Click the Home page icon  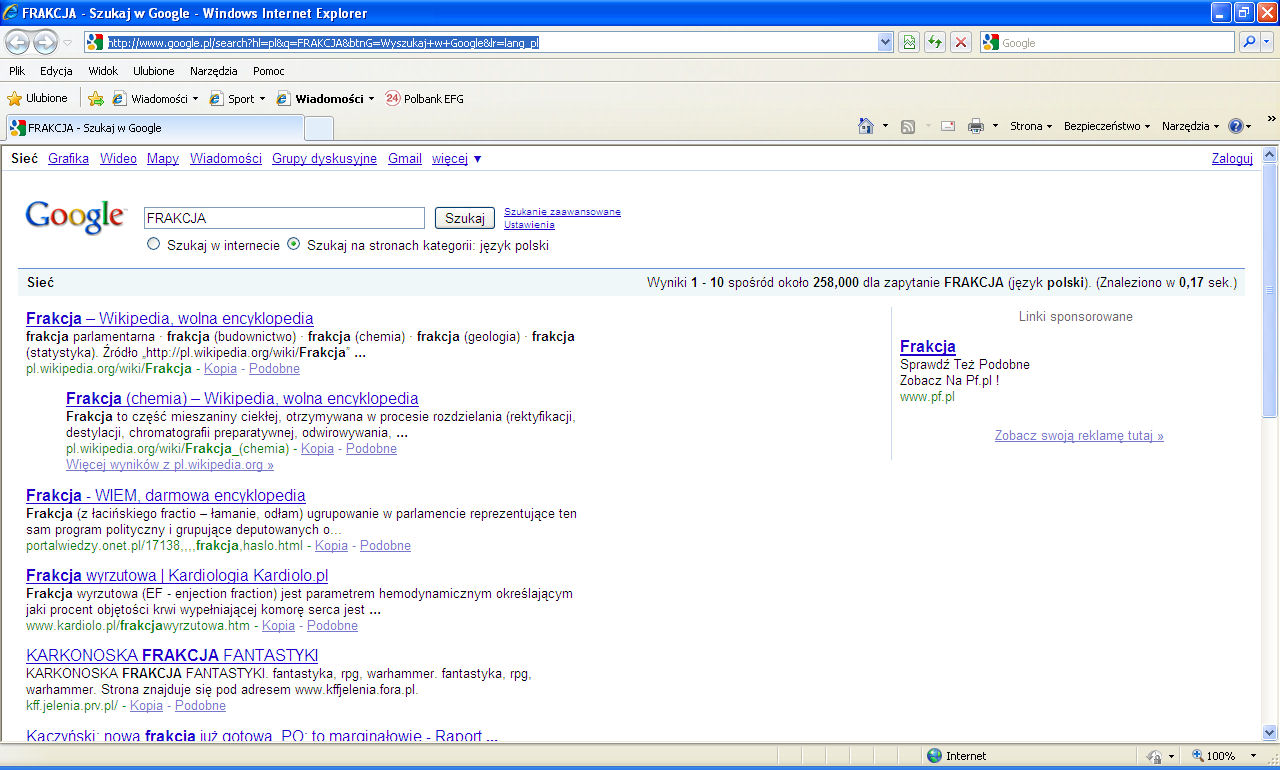click(x=866, y=126)
